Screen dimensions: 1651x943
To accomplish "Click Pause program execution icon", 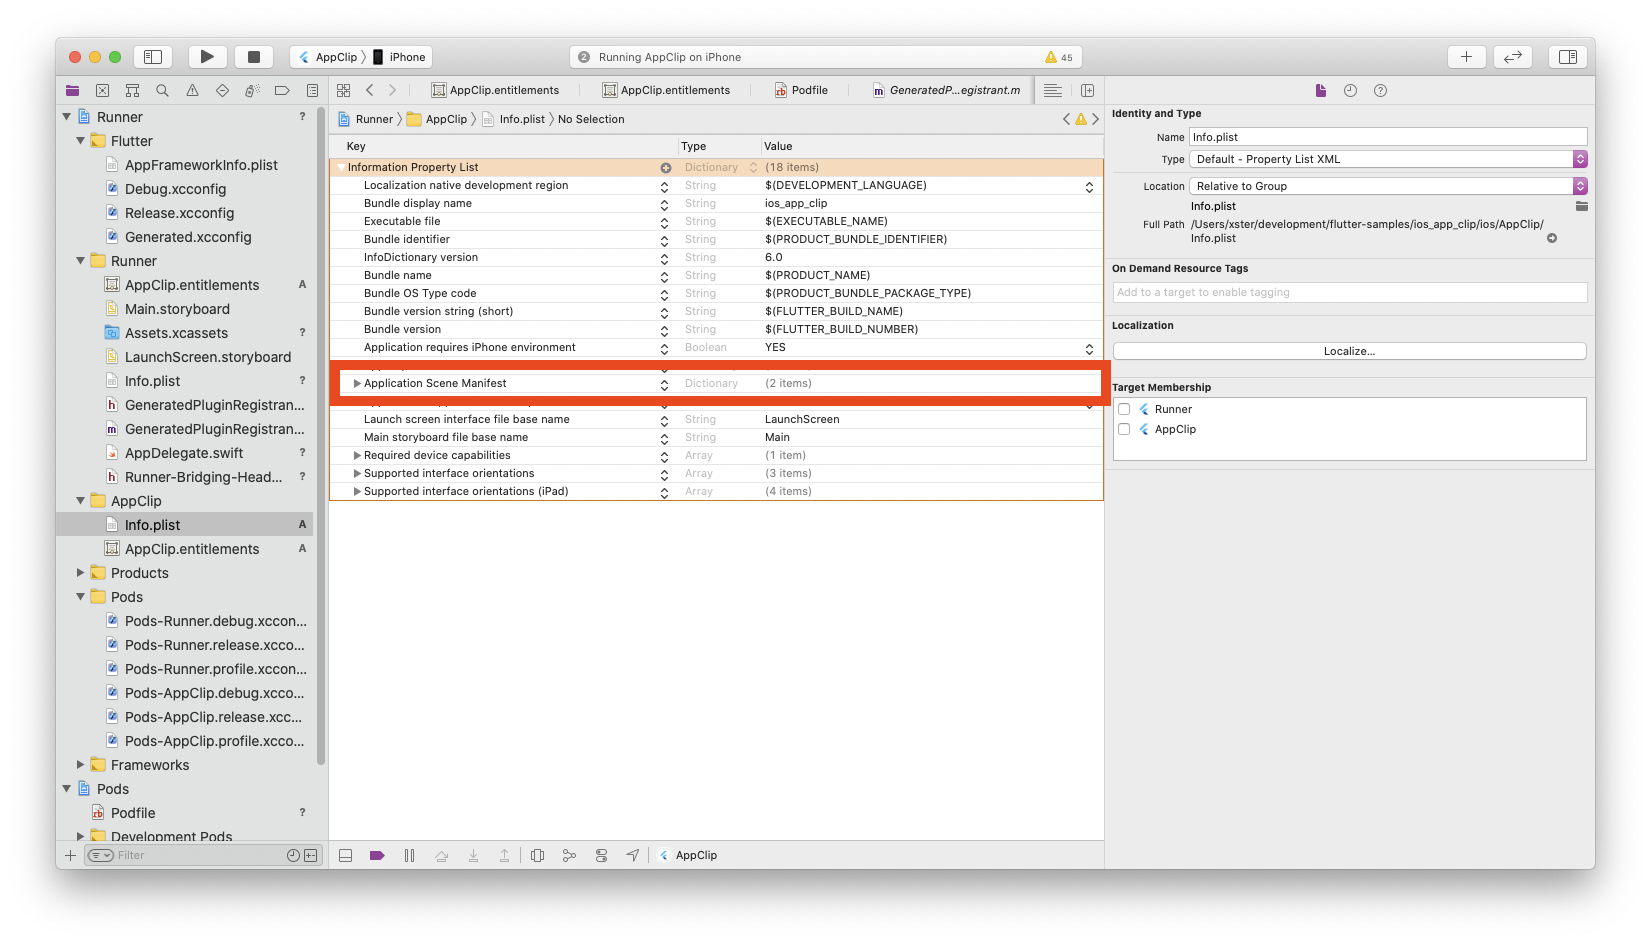I will (409, 855).
